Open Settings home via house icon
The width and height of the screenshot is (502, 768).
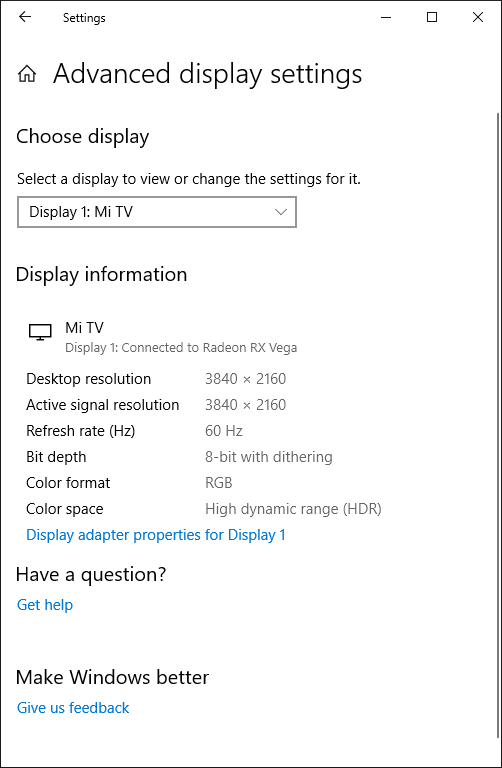(27, 74)
